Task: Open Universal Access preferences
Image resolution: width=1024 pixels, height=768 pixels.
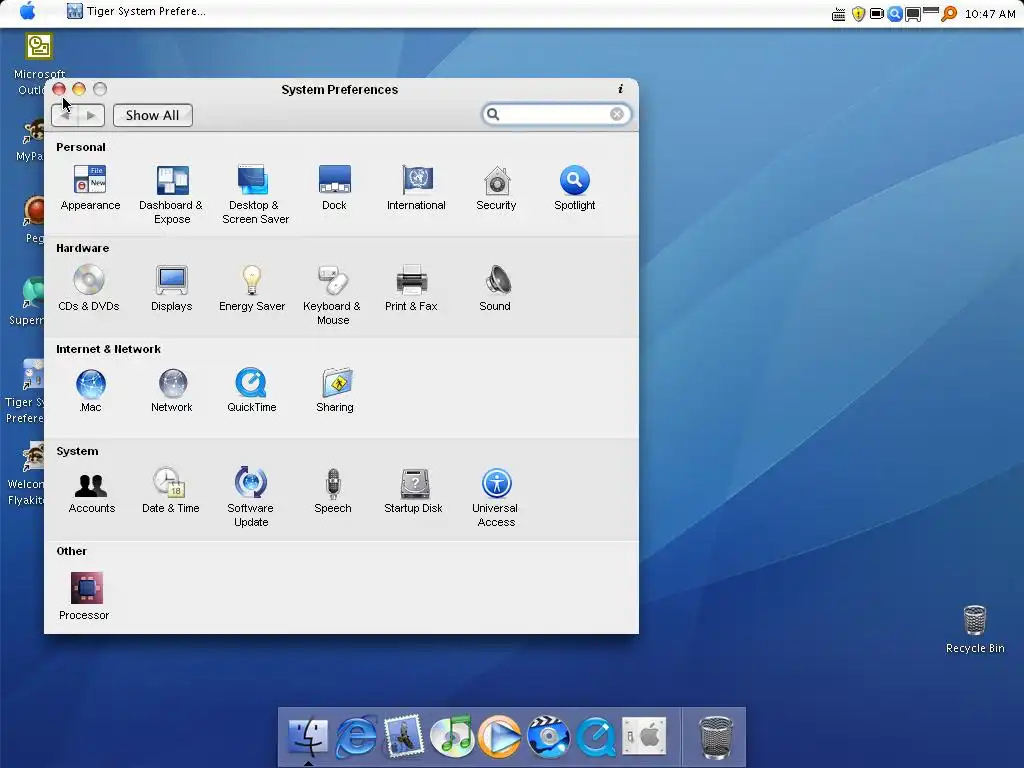Action: pyautogui.click(x=496, y=498)
